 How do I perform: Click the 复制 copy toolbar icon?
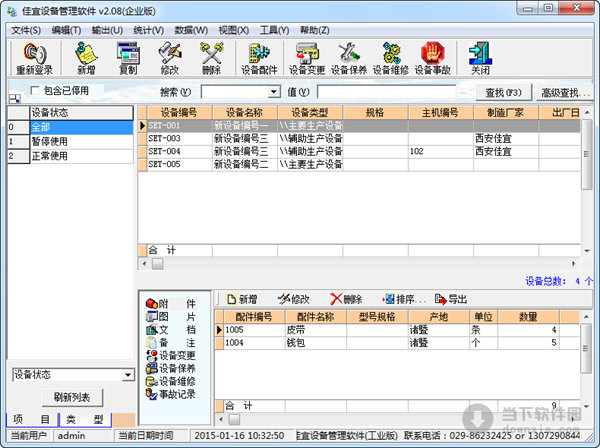click(x=128, y=58)
